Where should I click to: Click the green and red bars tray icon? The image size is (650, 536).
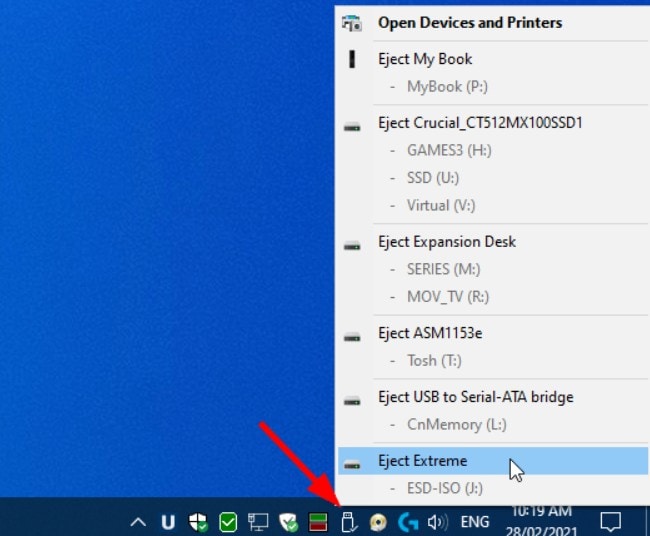click(x=318, y=522)
